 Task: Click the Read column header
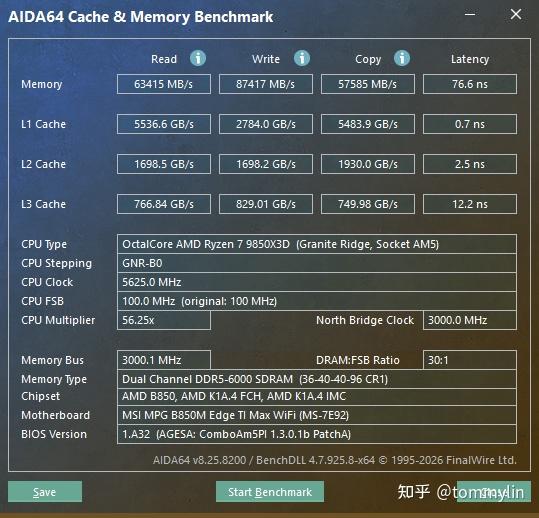pos(164,59)
